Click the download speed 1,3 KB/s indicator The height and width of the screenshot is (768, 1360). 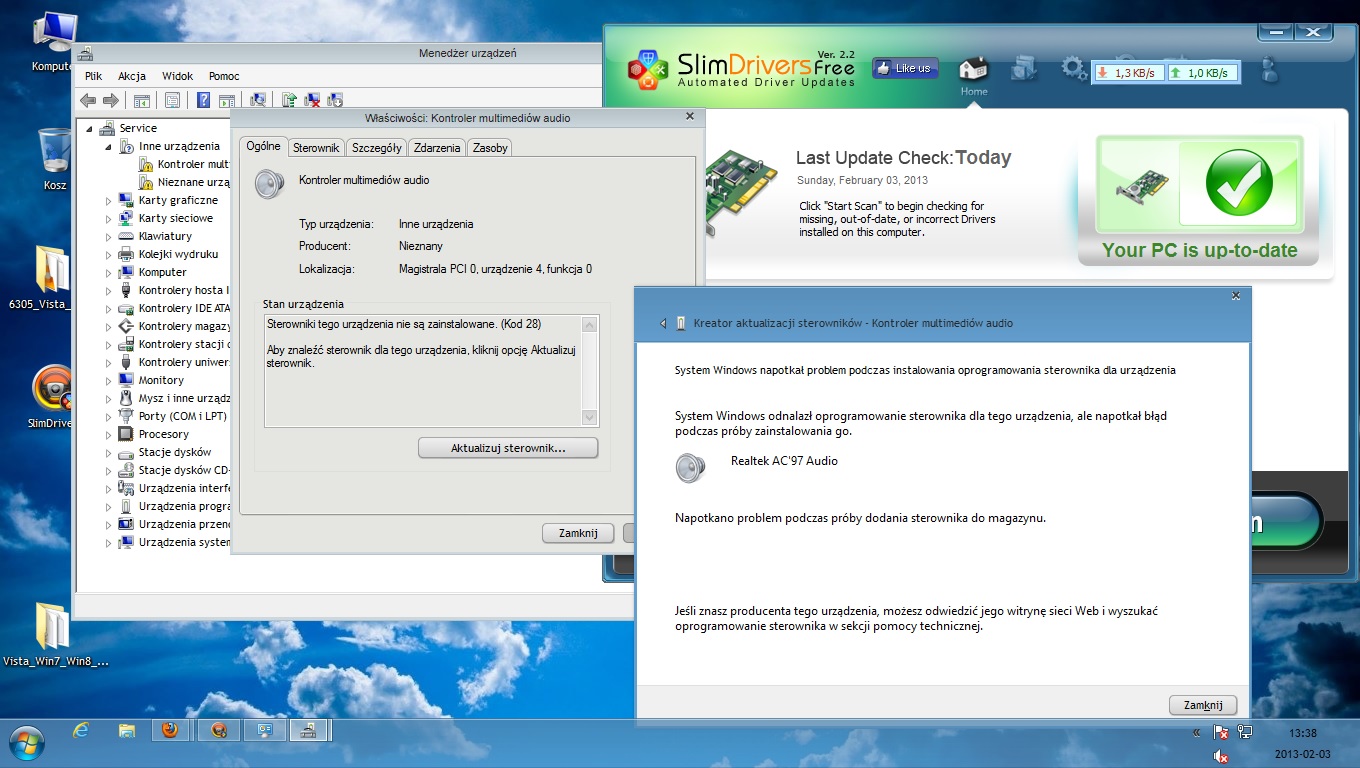point(1128,73)
